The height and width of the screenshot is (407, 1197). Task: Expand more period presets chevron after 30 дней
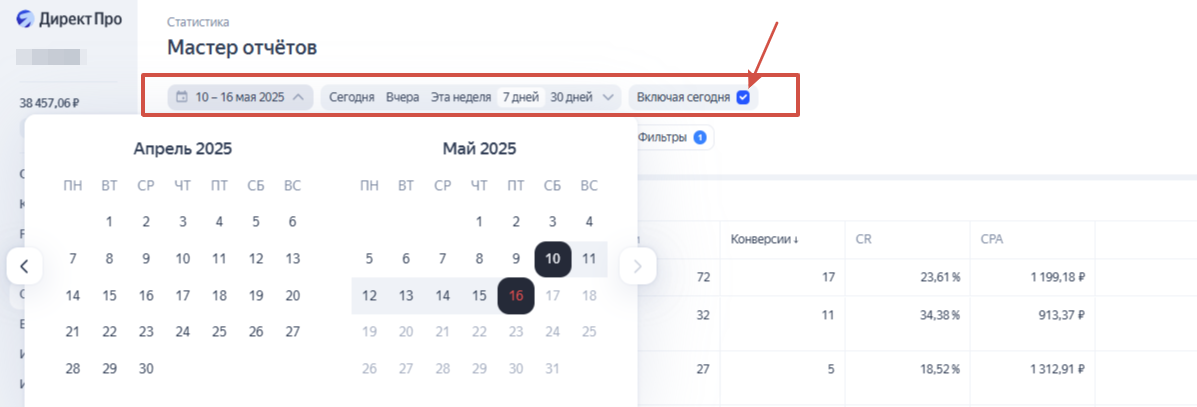(608, 98)
